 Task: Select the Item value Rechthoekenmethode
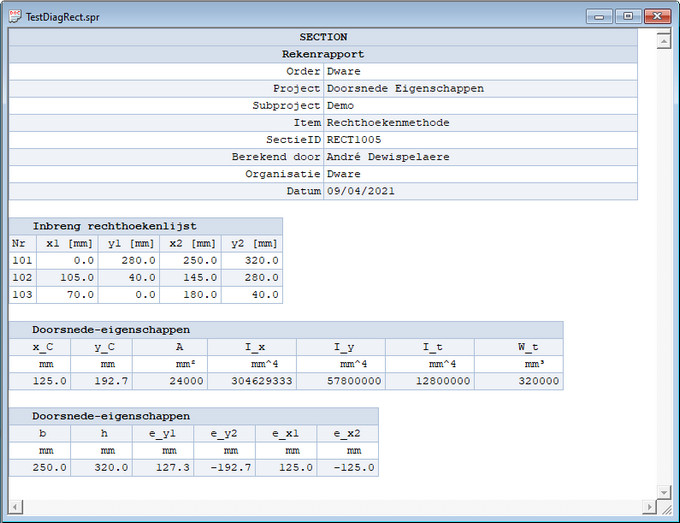pyautogui.click(x=388, y=123)
